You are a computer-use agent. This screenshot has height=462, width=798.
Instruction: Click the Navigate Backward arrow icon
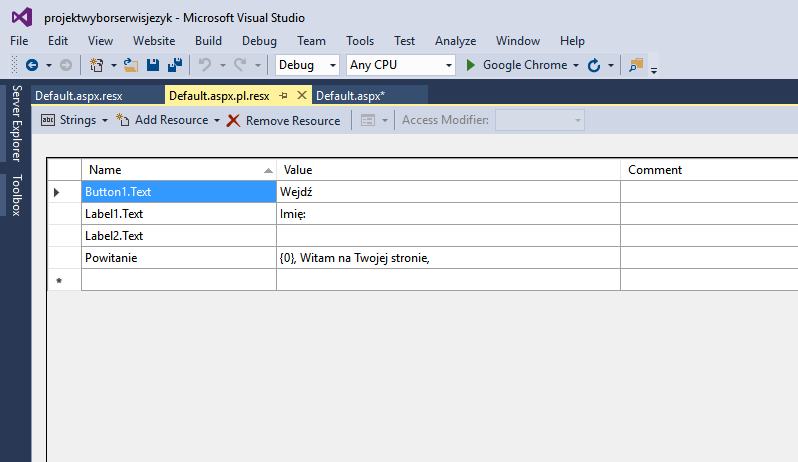pos(32,65)
